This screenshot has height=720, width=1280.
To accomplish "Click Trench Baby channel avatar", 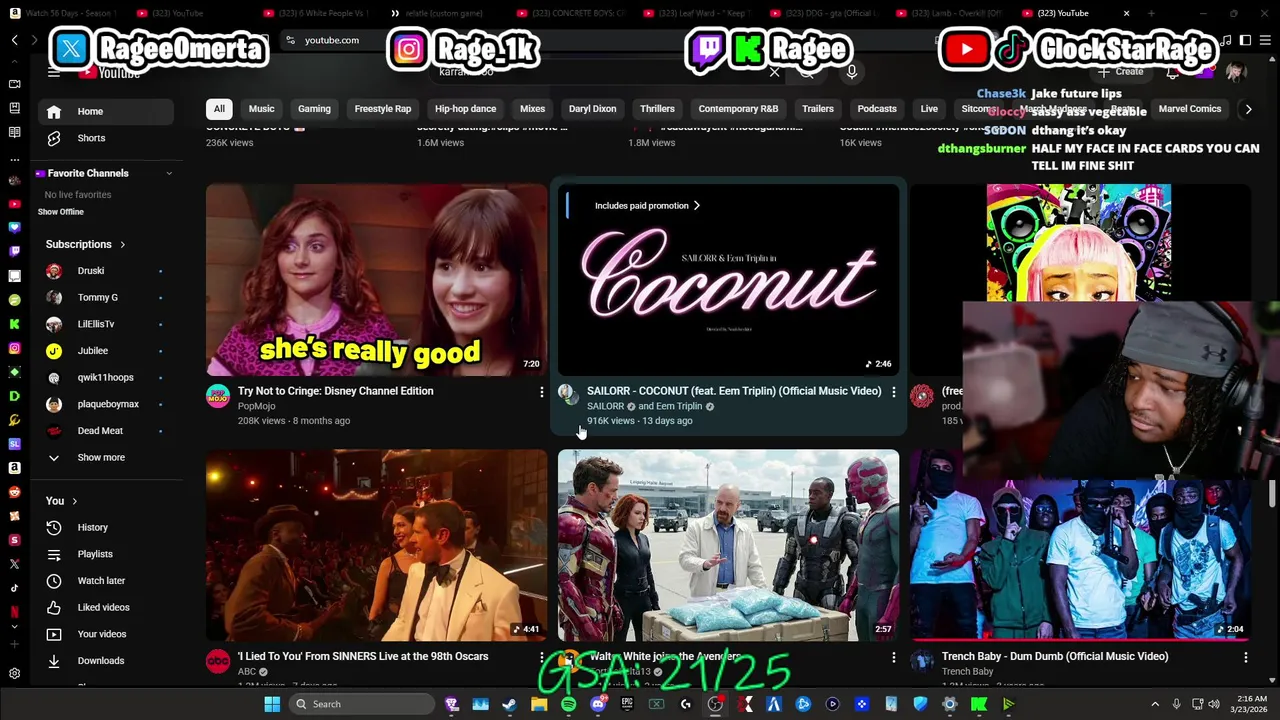I will (x=922, y=662).
